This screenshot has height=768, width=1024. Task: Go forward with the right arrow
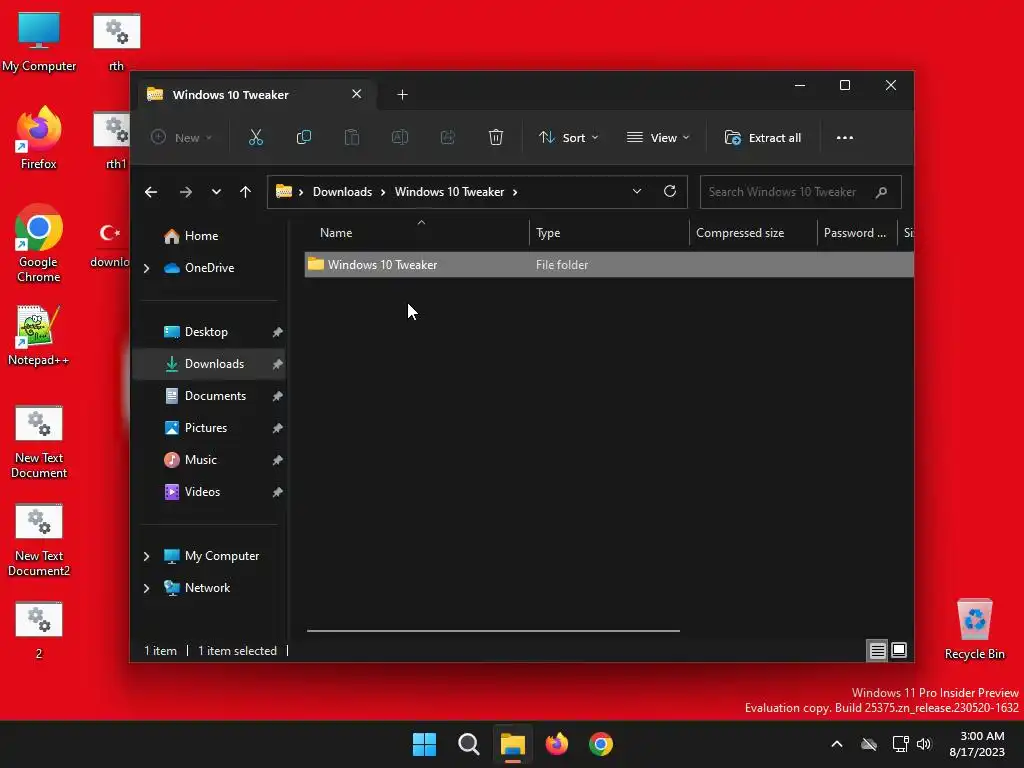[x=185, y=192]
